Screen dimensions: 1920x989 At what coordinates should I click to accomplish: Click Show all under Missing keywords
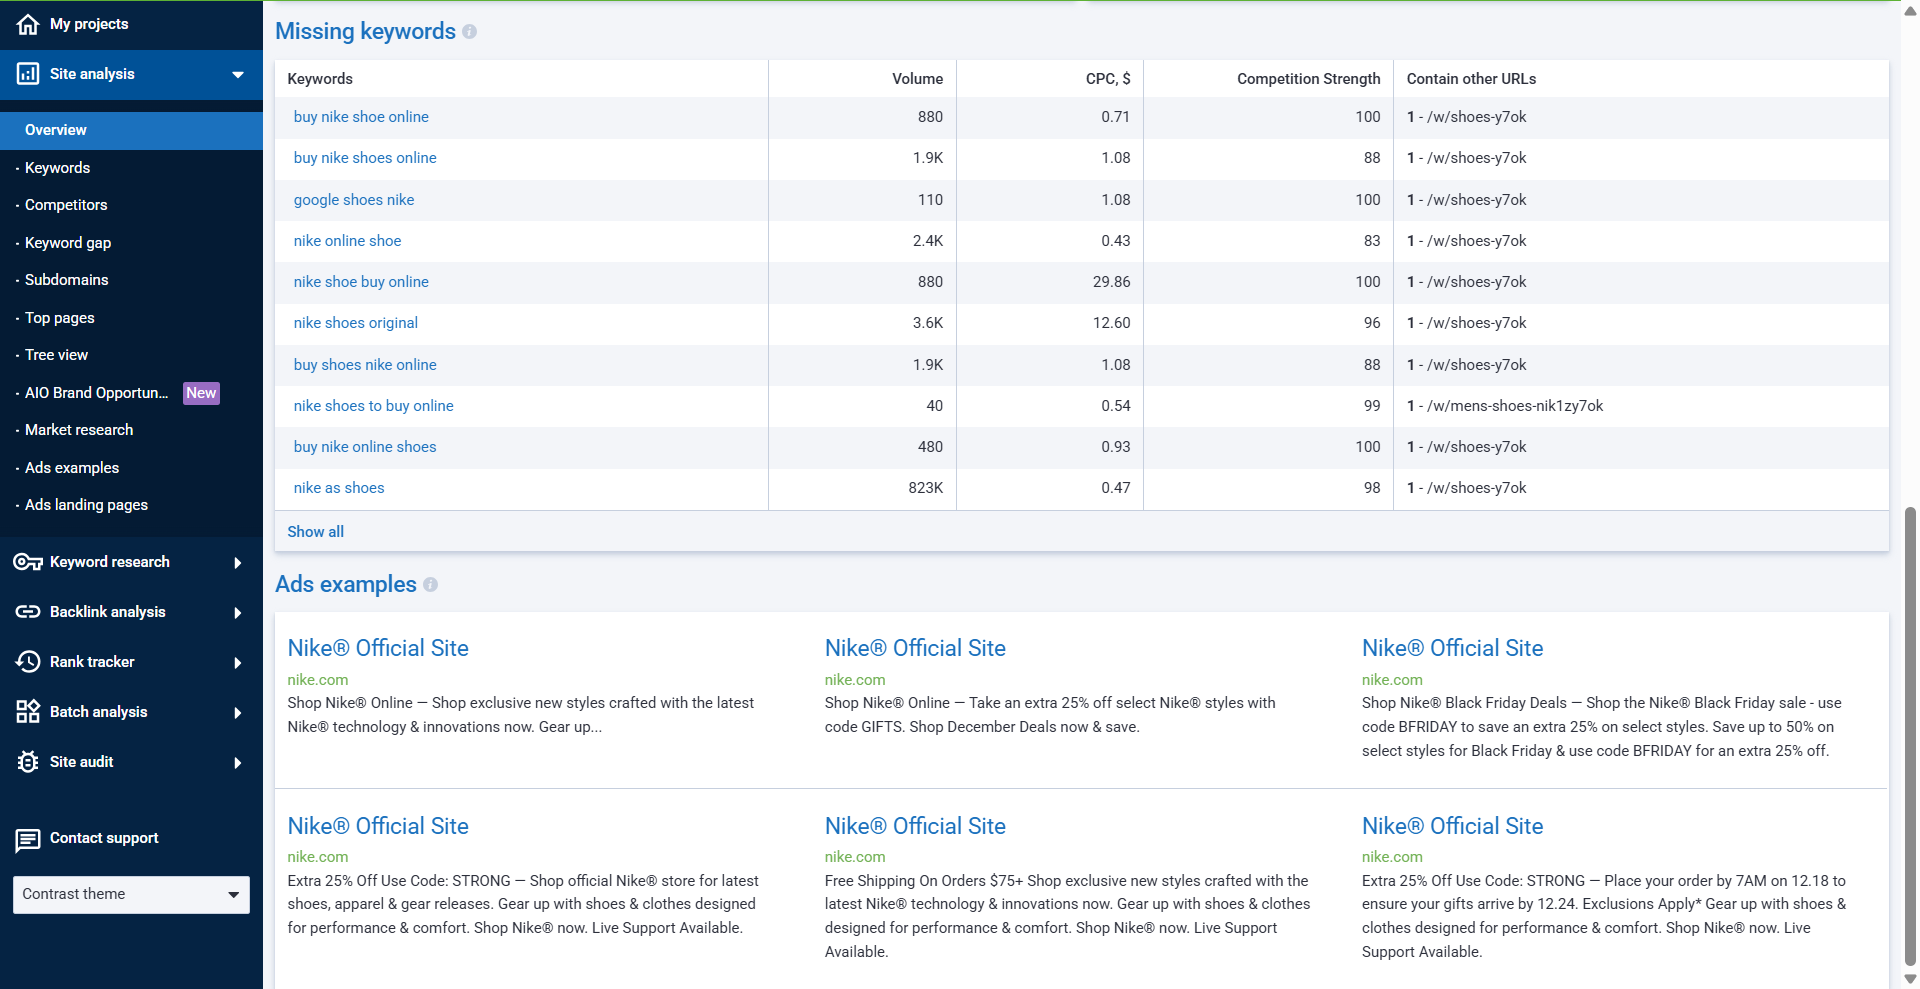coord(315,532)
